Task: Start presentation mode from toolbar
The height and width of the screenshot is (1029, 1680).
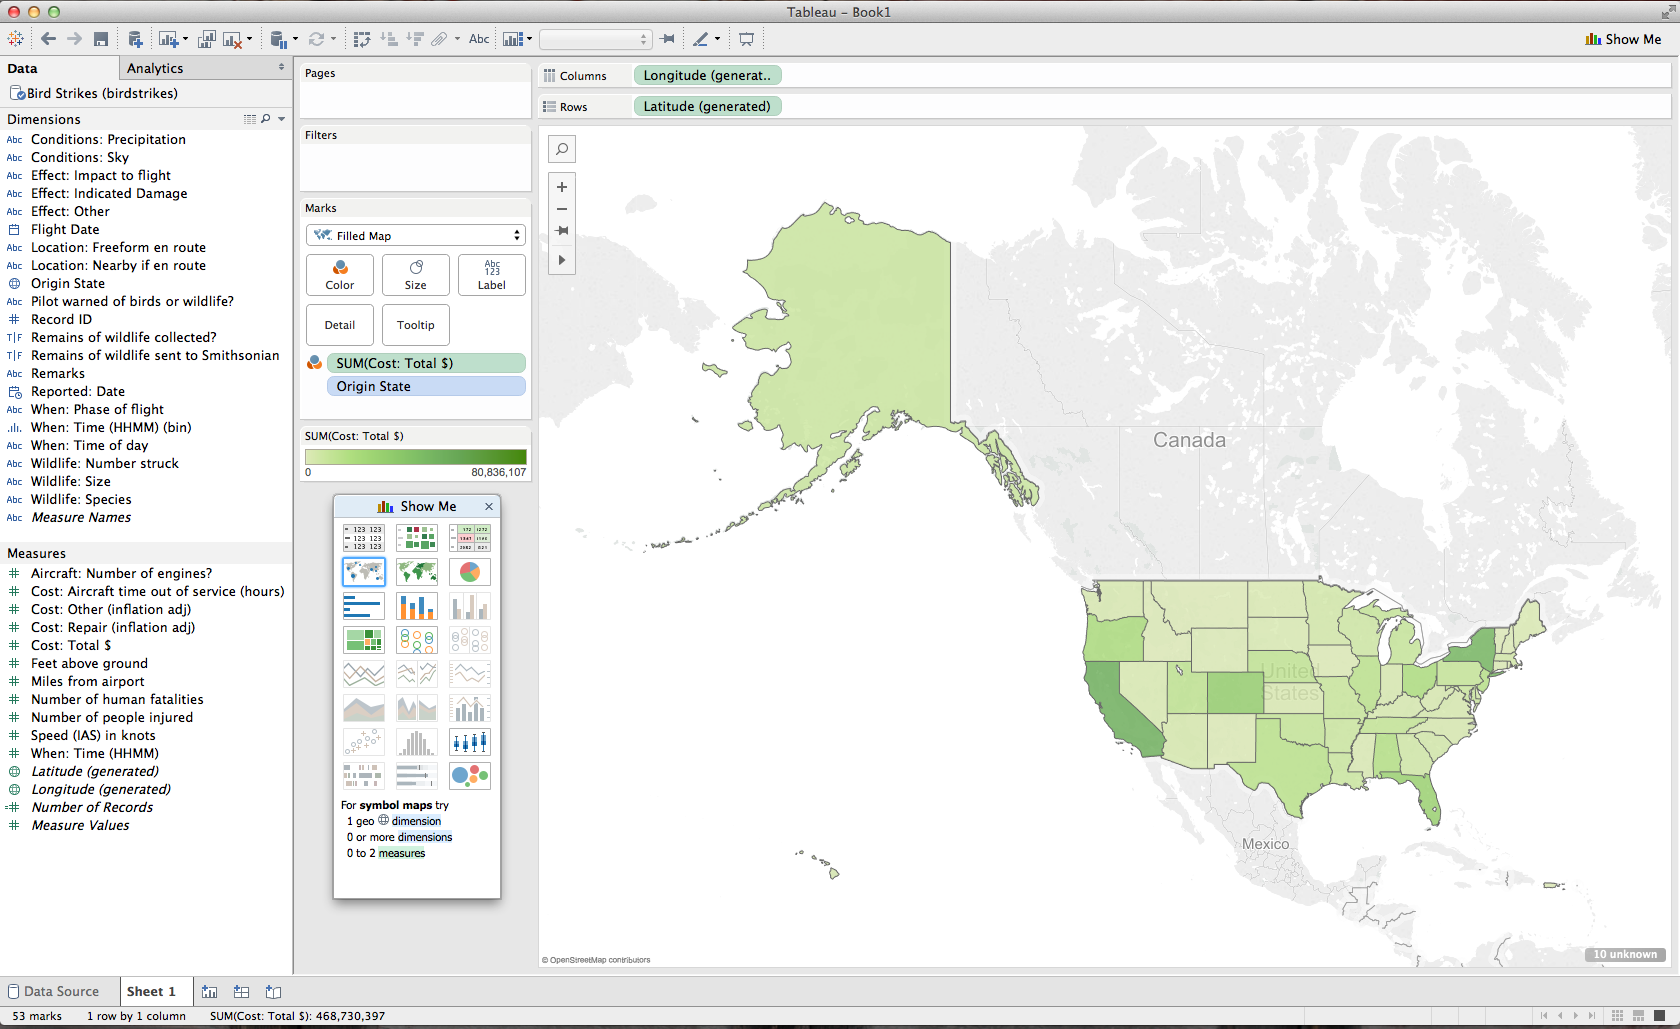Action: pyautogui.click(x=747, y=39)
